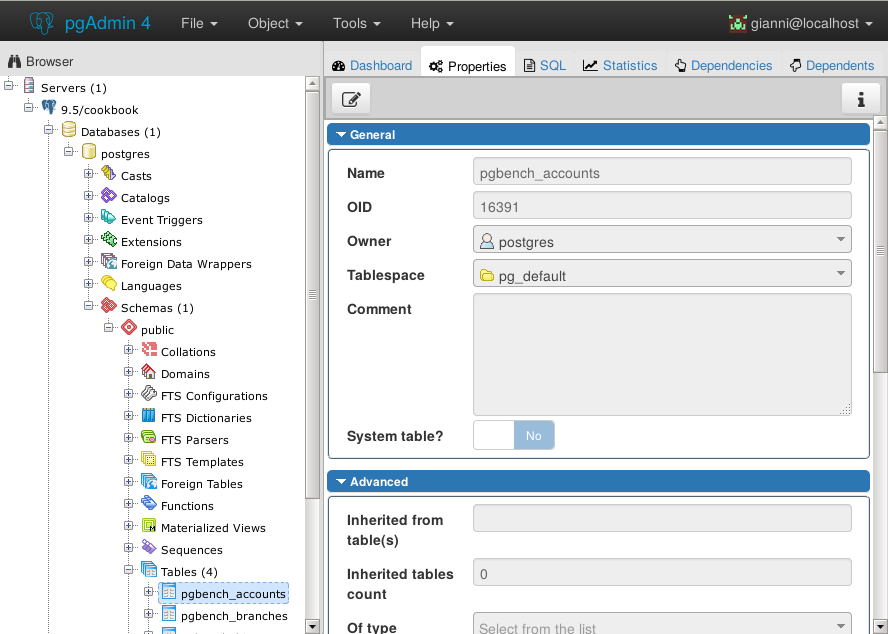Open the gianni@localhost user menu
The width and height of the screenshot is (888, 634).
801,23
